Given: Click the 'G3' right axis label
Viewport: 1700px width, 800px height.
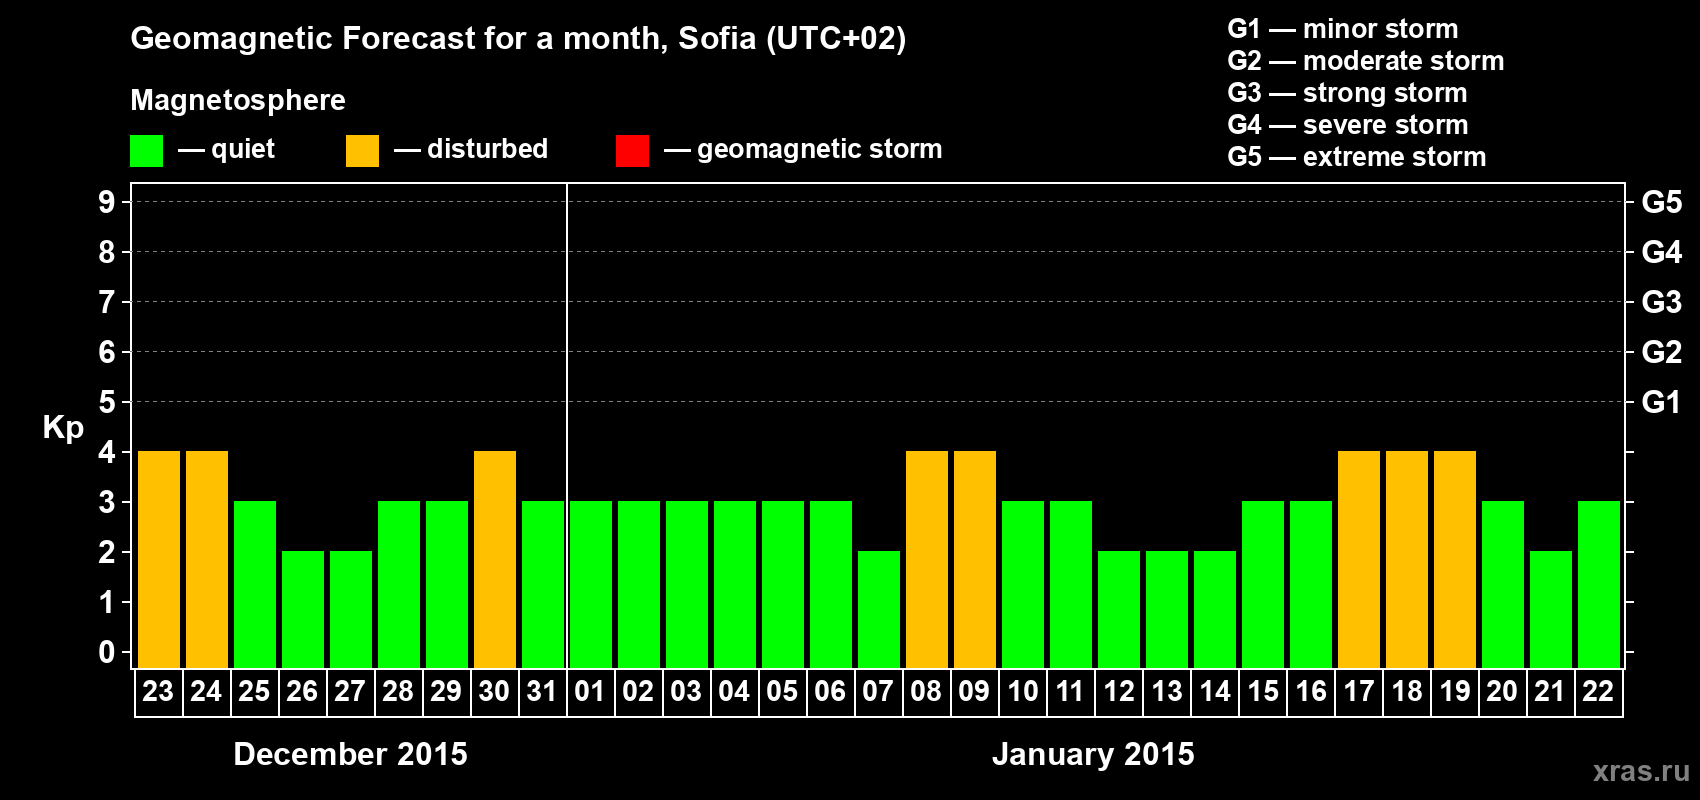Looking at the screenshot, I should pos(1662,302).
